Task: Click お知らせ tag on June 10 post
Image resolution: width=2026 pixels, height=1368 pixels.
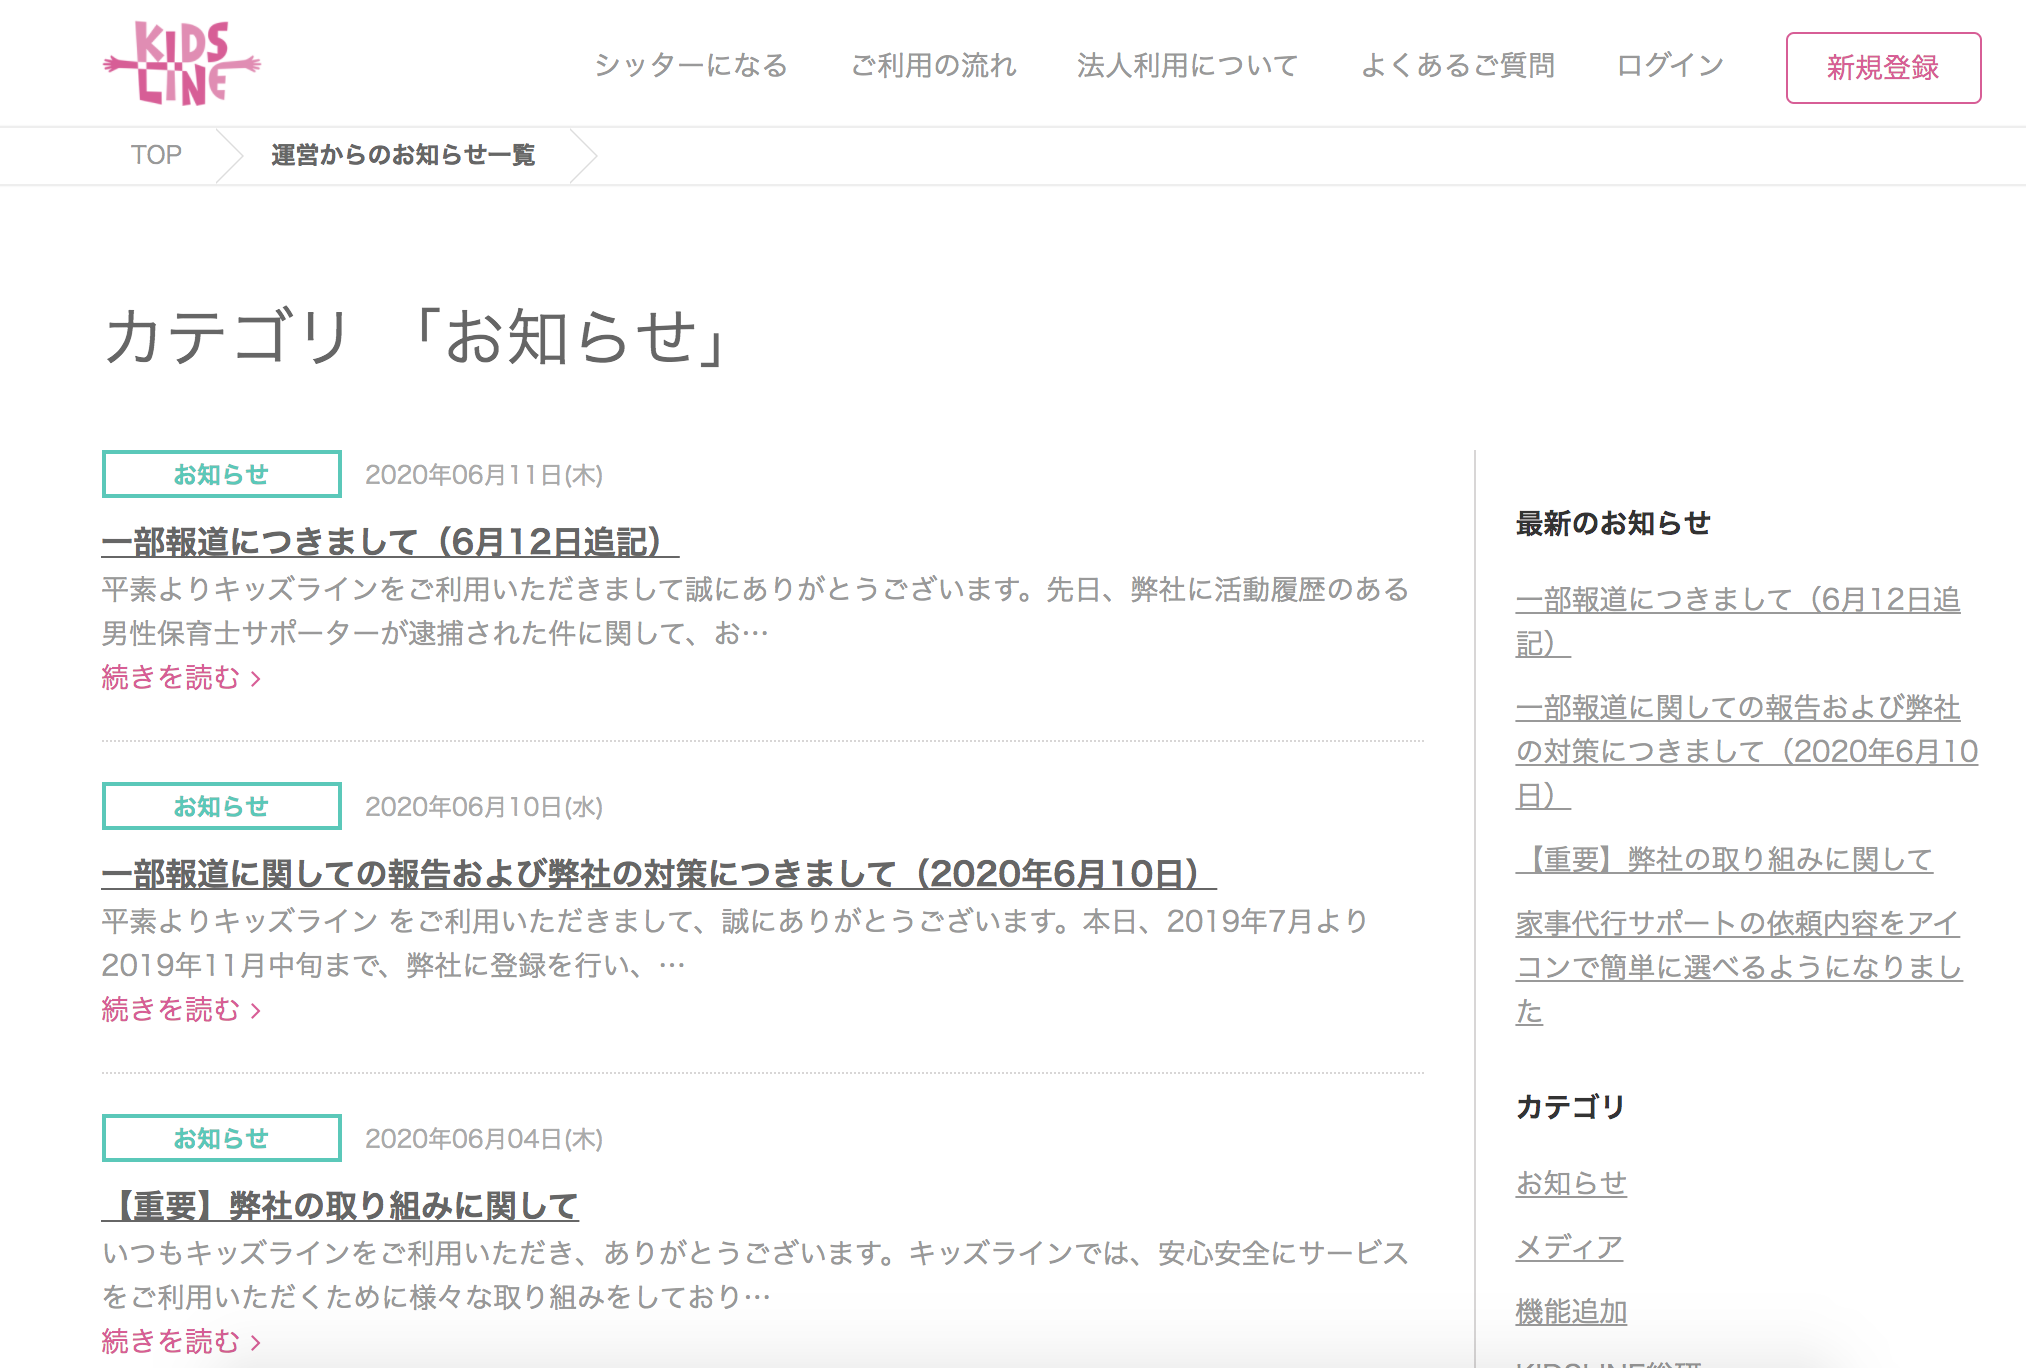Action: pyautogui.click(x=221, y=806)
